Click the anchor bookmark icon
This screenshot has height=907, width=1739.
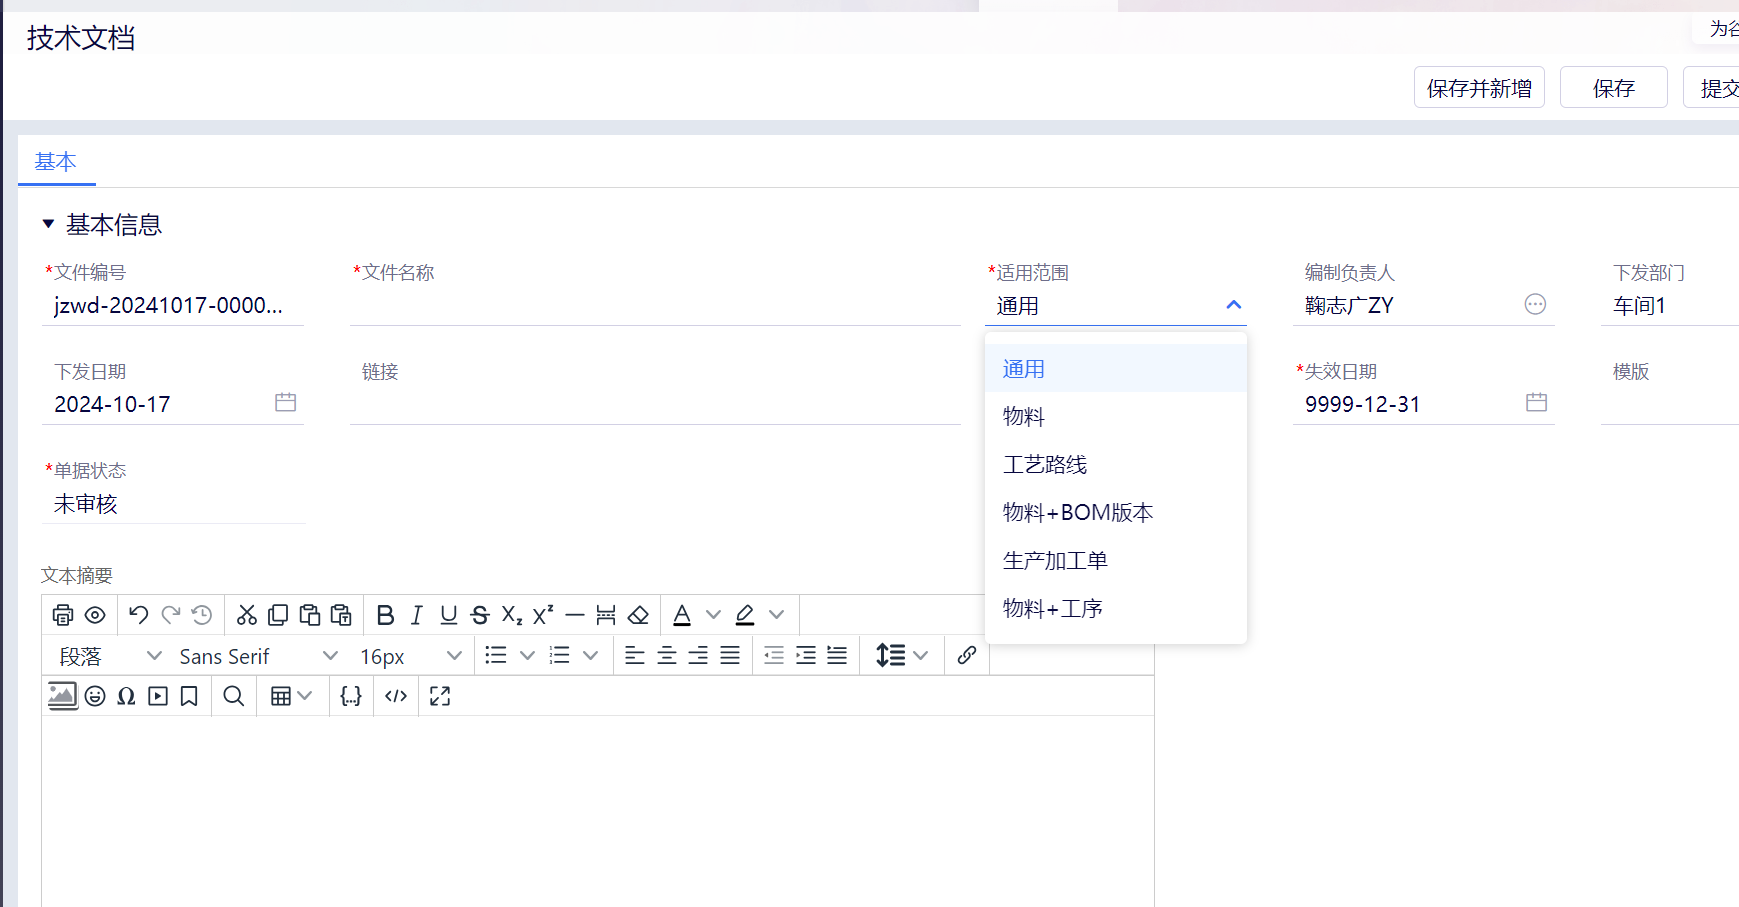[x=189, y=696]
